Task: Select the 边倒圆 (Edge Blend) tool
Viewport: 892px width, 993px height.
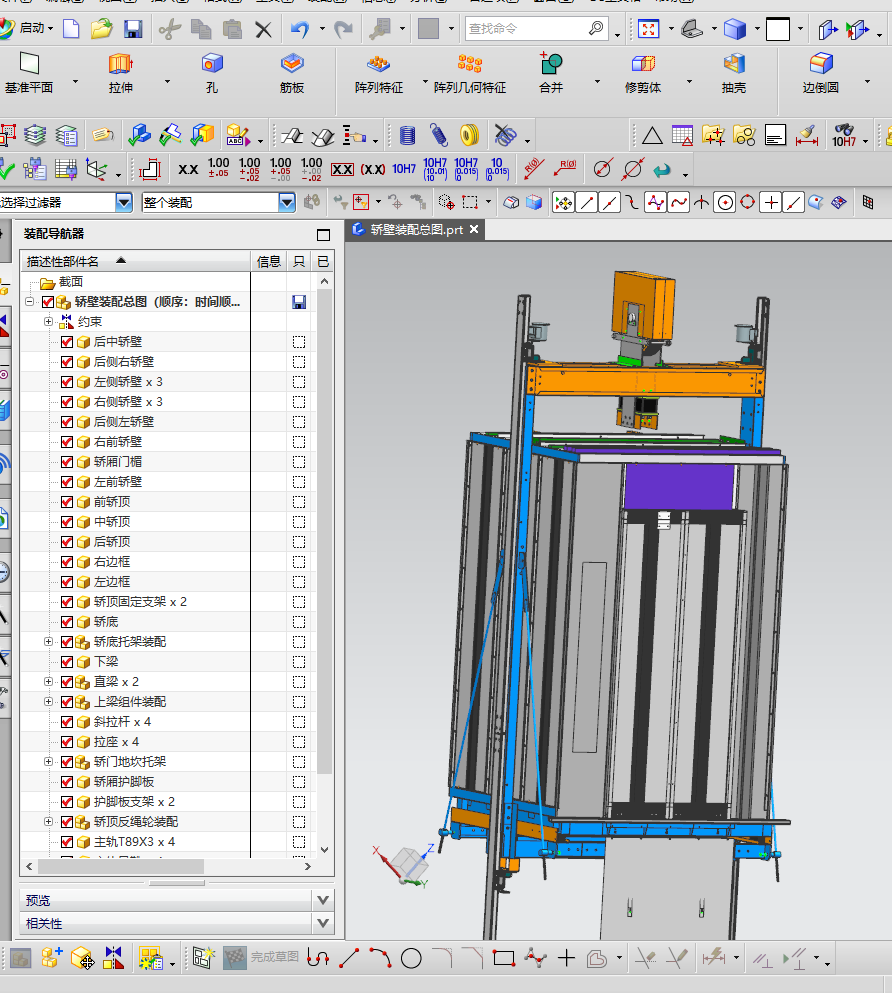Action: [x=821, y=65]
